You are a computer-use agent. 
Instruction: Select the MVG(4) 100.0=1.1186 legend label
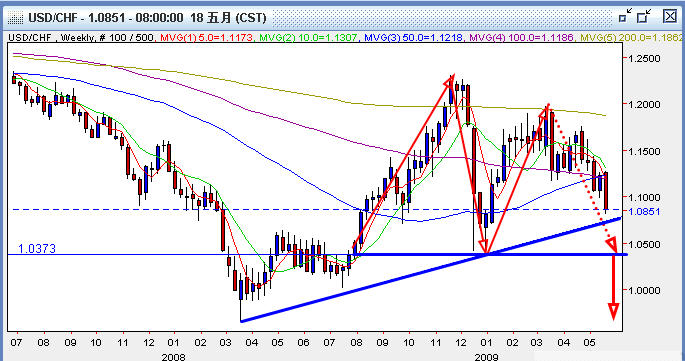coord(521,38)
